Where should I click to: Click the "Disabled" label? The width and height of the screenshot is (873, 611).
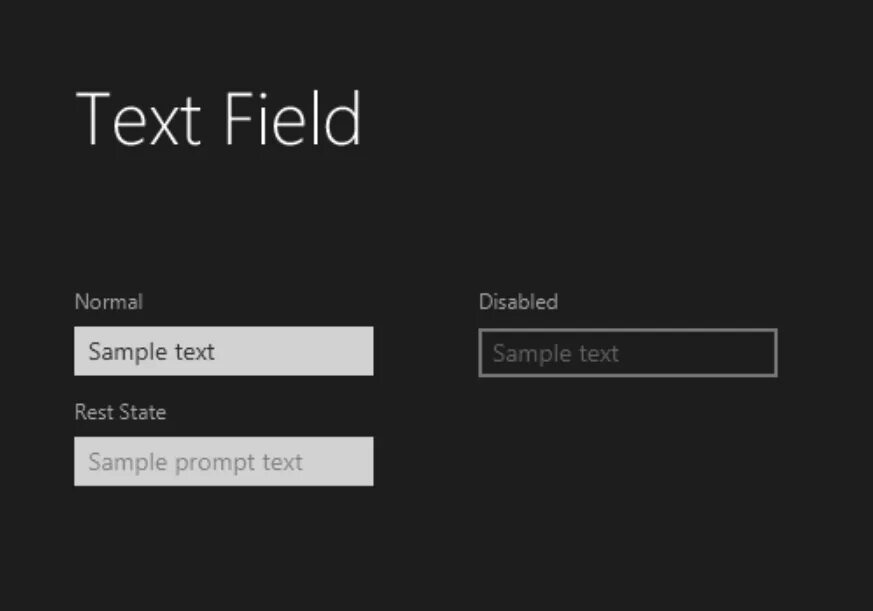[x=518, y=301]
